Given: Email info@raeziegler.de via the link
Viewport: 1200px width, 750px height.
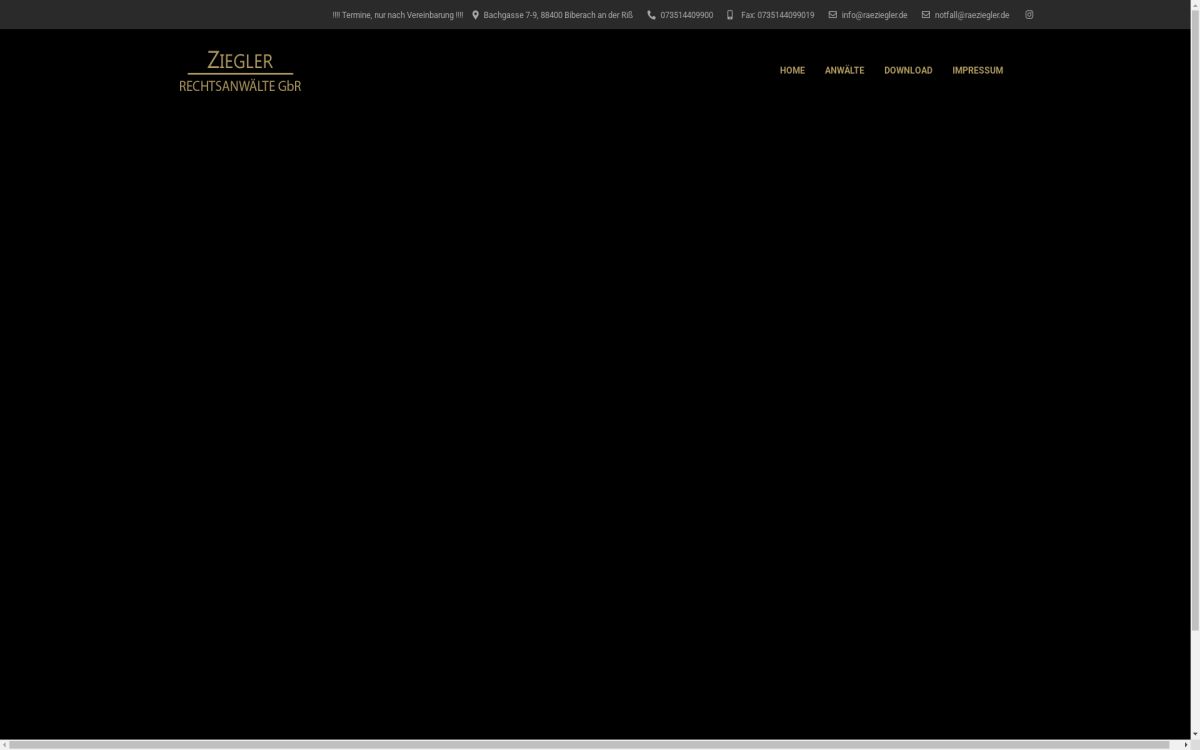Looking at the screenshot, I should pyautogui.click(x=874, y=15).
